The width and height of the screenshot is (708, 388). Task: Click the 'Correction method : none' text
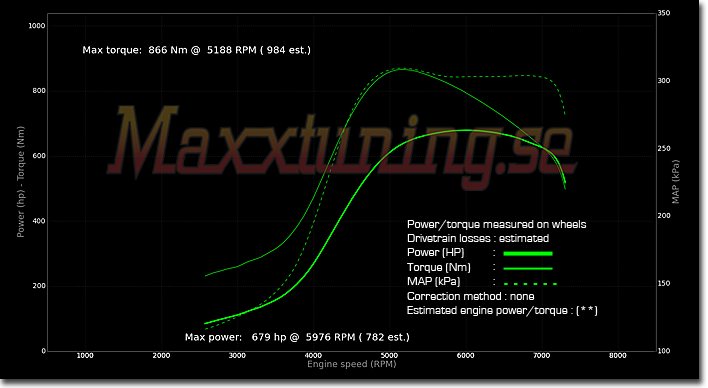click(470, 296)
